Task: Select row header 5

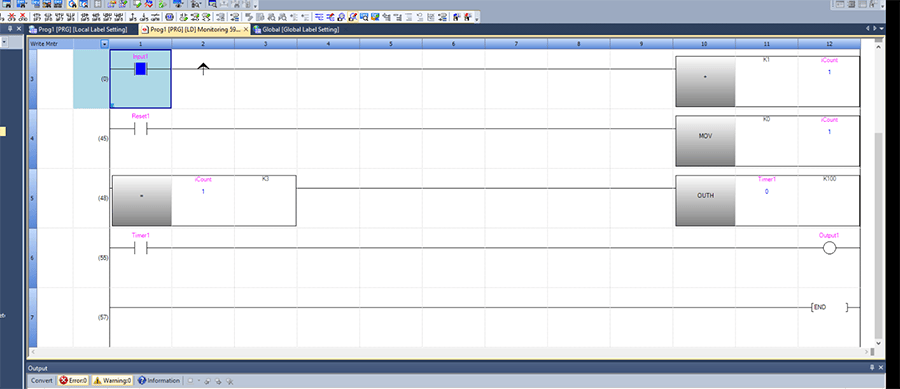Action: pyautogui.click(x=32, y=199)
